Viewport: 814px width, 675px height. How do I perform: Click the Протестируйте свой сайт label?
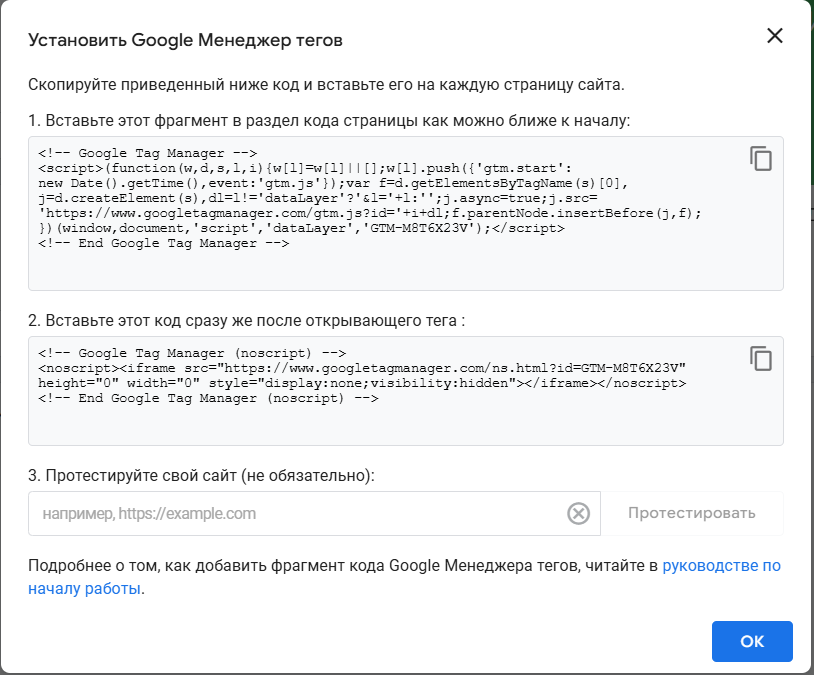(x=201, y=475)
